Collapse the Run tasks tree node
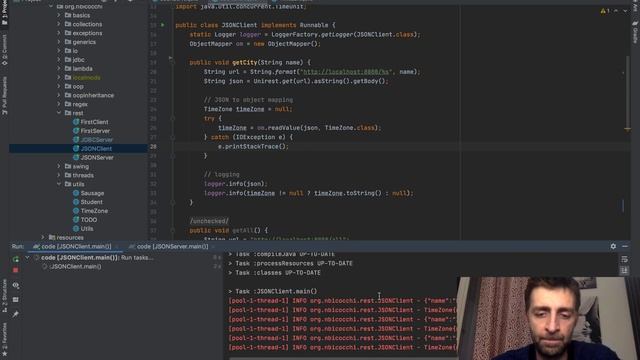 pyautogui.click(x=27, y=258)
